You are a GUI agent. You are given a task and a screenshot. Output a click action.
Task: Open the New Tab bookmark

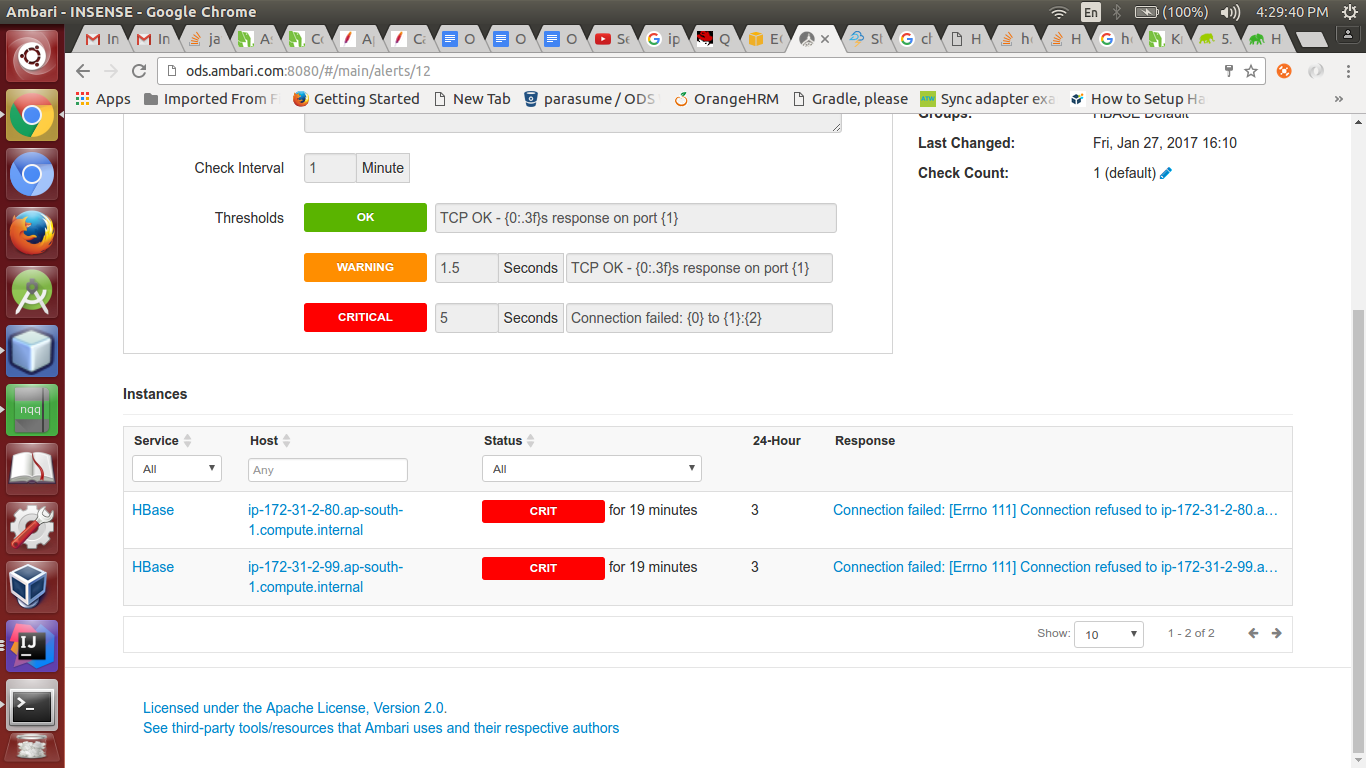471,99
